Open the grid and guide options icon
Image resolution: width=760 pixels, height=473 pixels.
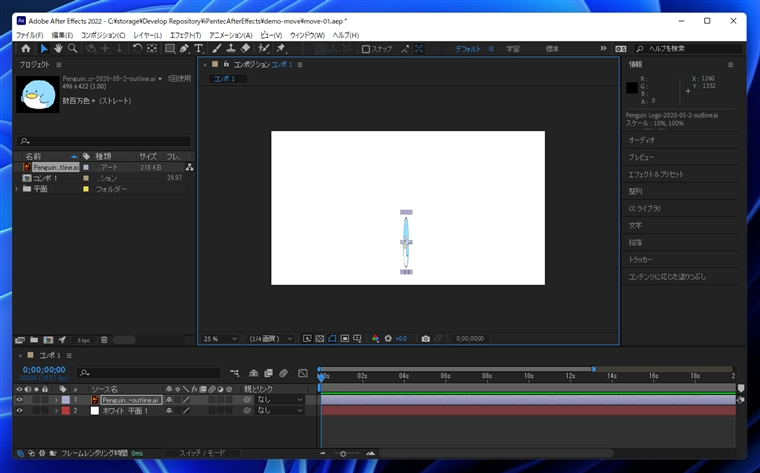coord(357,339)
